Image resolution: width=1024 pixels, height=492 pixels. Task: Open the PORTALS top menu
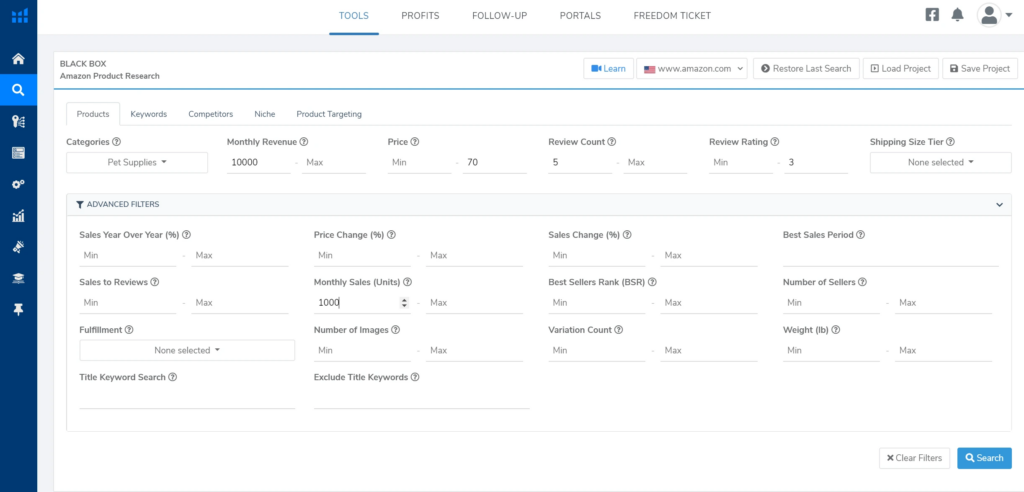[x=580, y=16]
